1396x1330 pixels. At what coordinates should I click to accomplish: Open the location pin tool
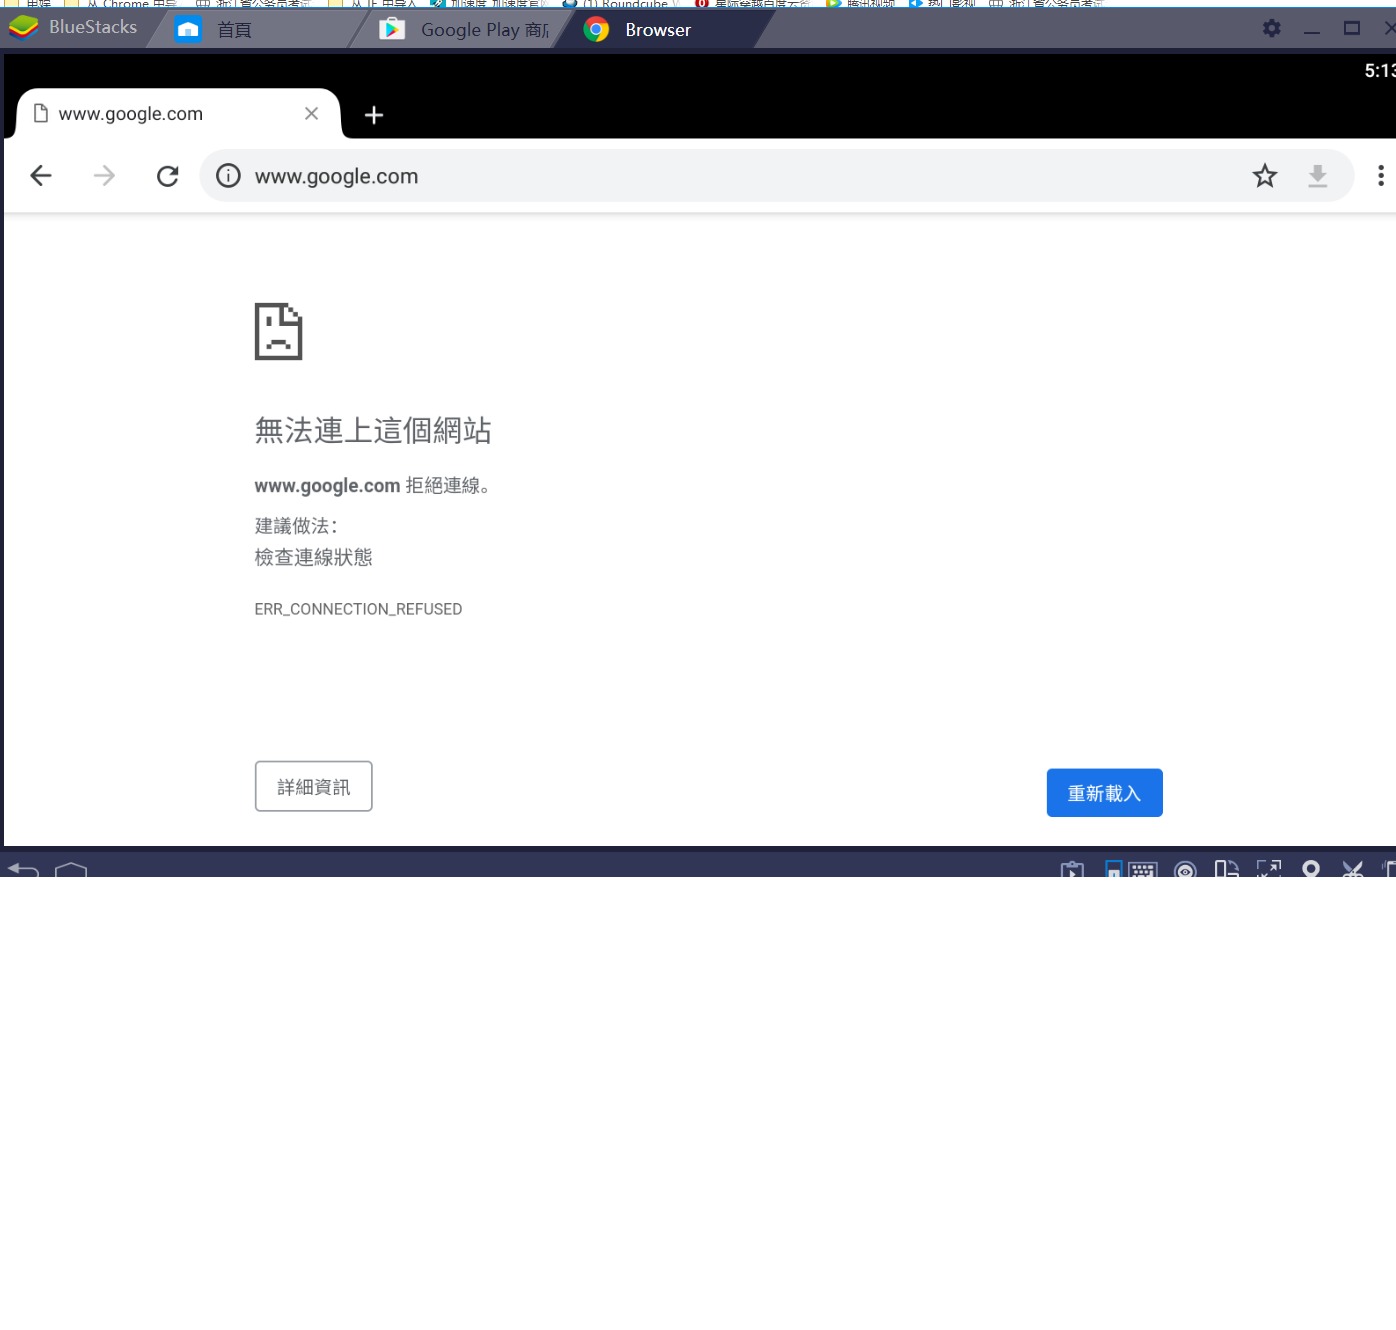click(1311, 869)
